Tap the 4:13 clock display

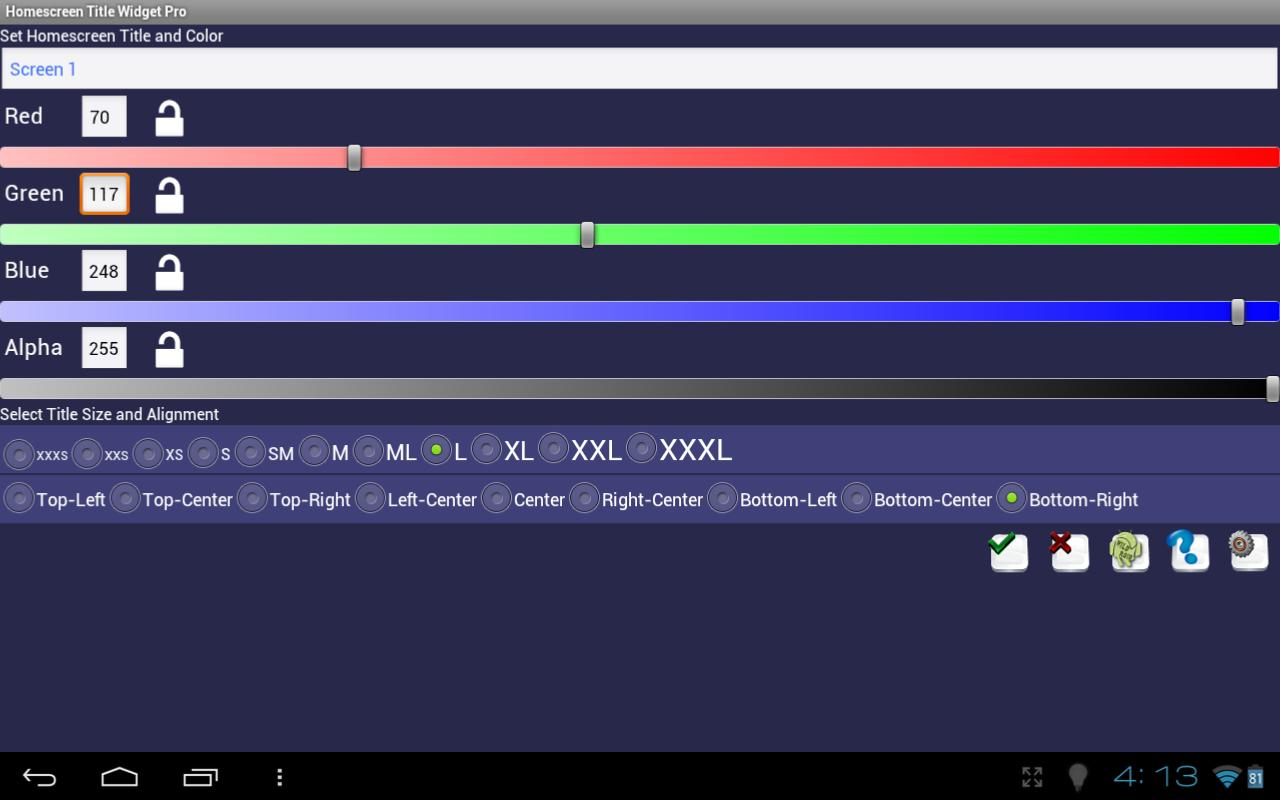tap(1155, 777)
